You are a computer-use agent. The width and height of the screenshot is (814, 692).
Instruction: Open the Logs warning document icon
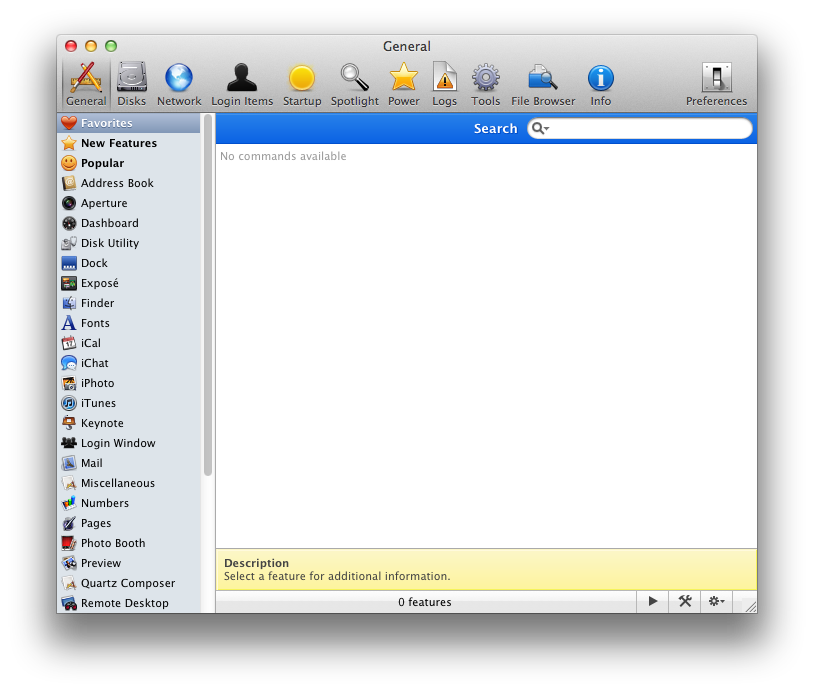click(x=444, y=84)
